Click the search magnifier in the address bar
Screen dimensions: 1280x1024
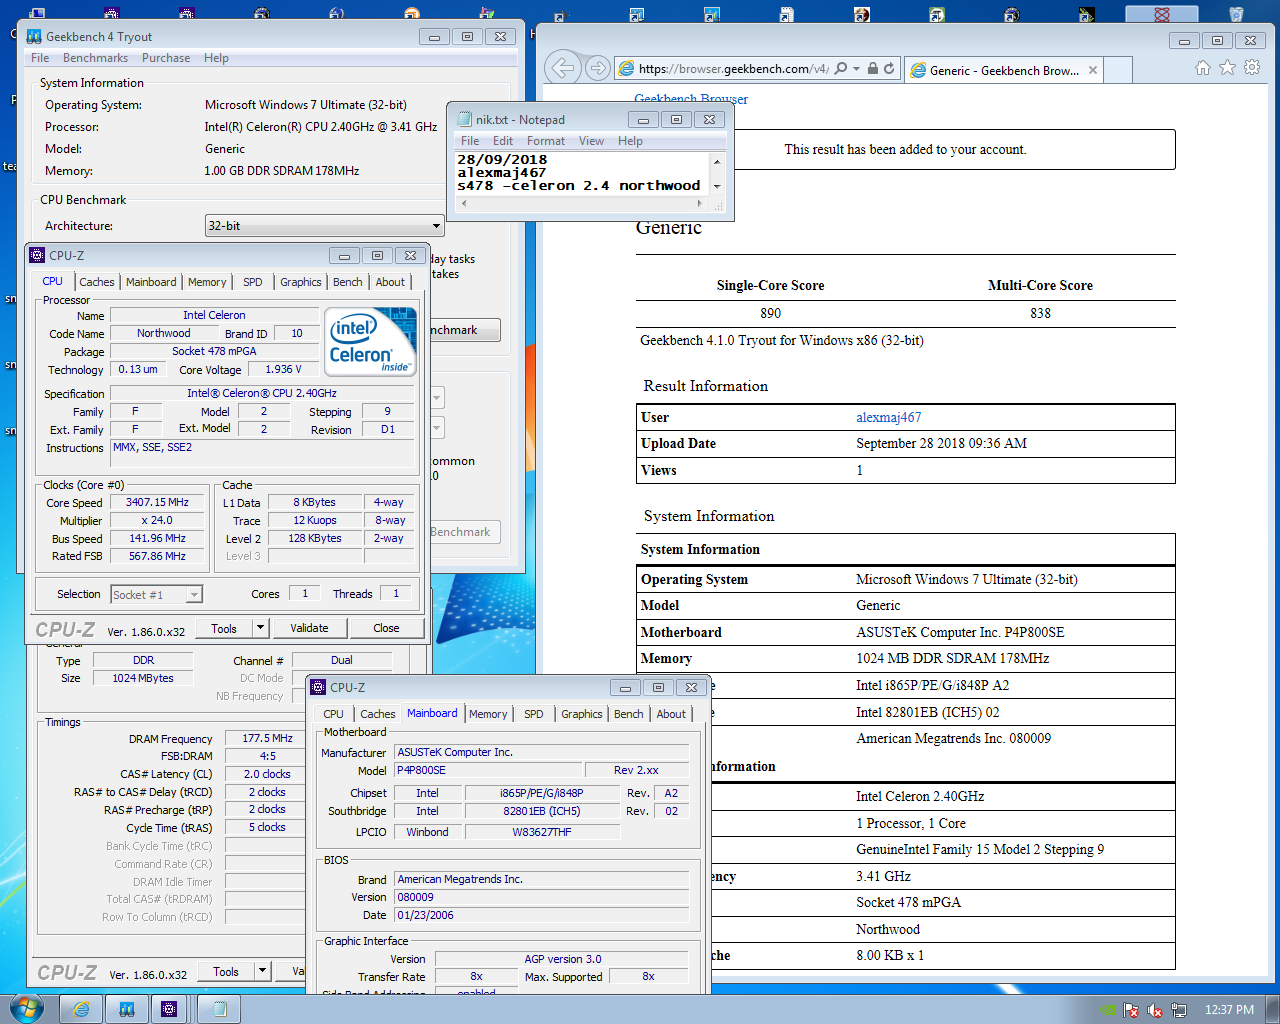point(841,69)
